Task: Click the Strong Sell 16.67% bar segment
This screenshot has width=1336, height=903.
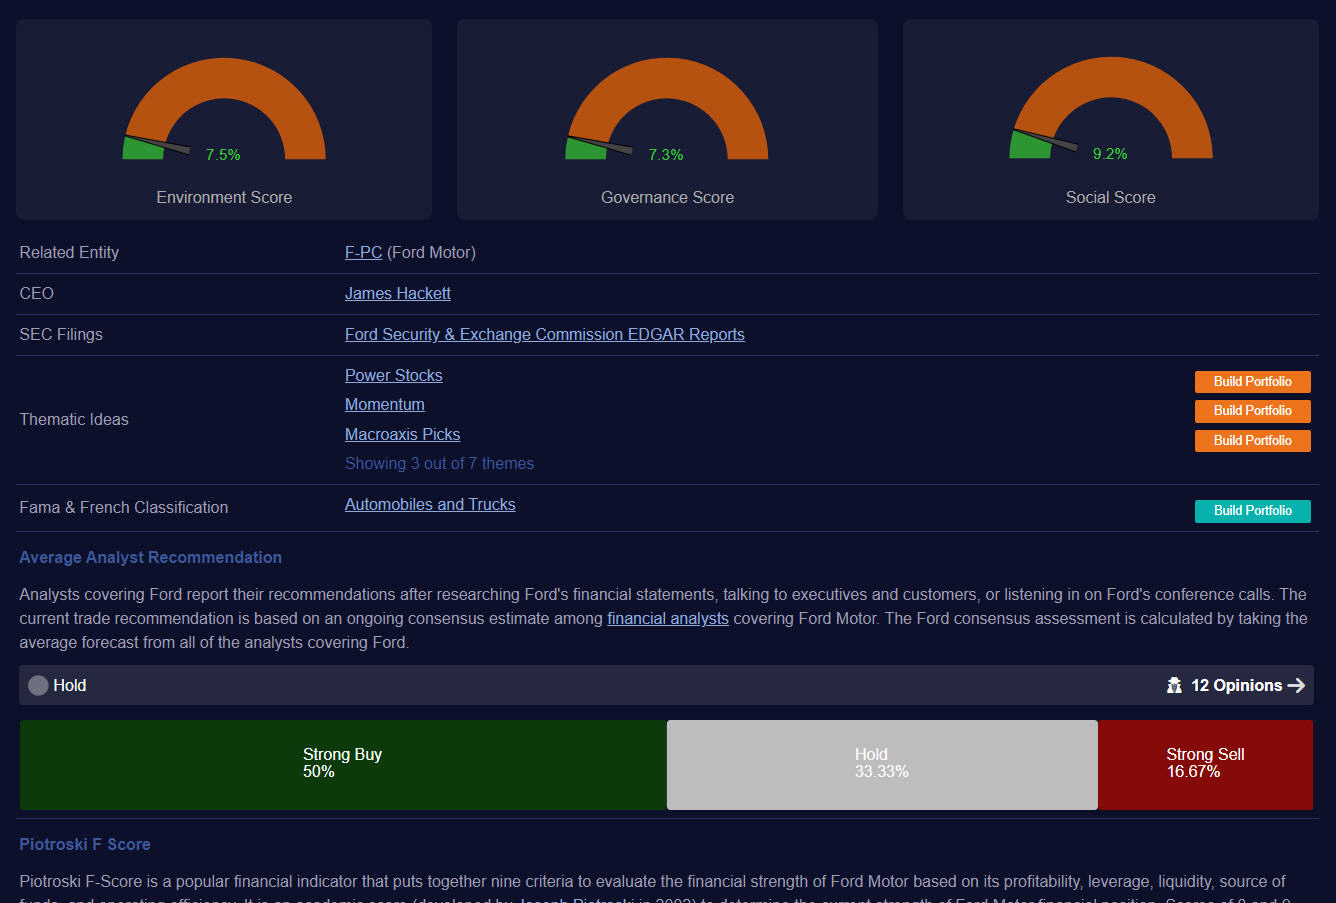Action: pos(1206,765)
